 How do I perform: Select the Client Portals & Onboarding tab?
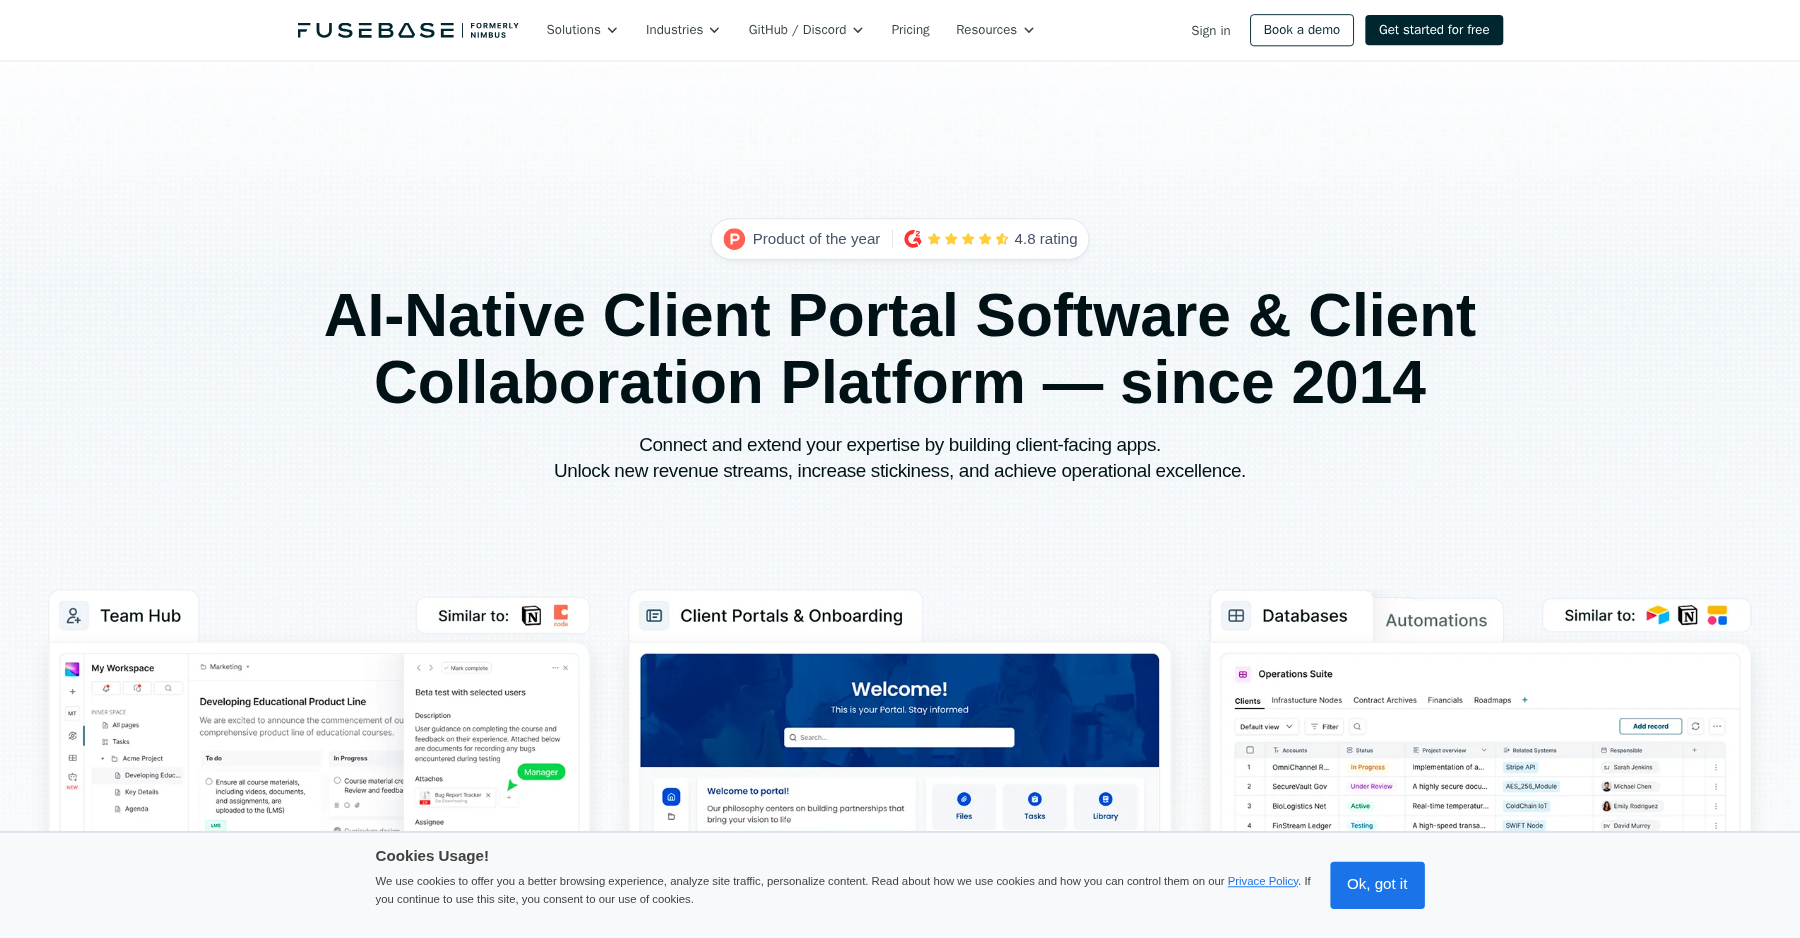776,616
